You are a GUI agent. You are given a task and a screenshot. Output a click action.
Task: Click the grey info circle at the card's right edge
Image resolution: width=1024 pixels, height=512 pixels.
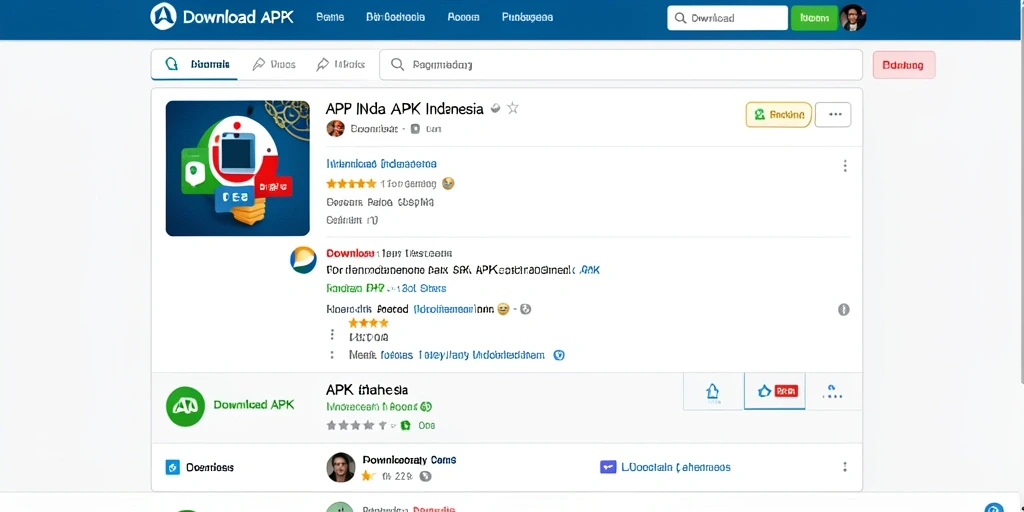click(x=844, y=310)
